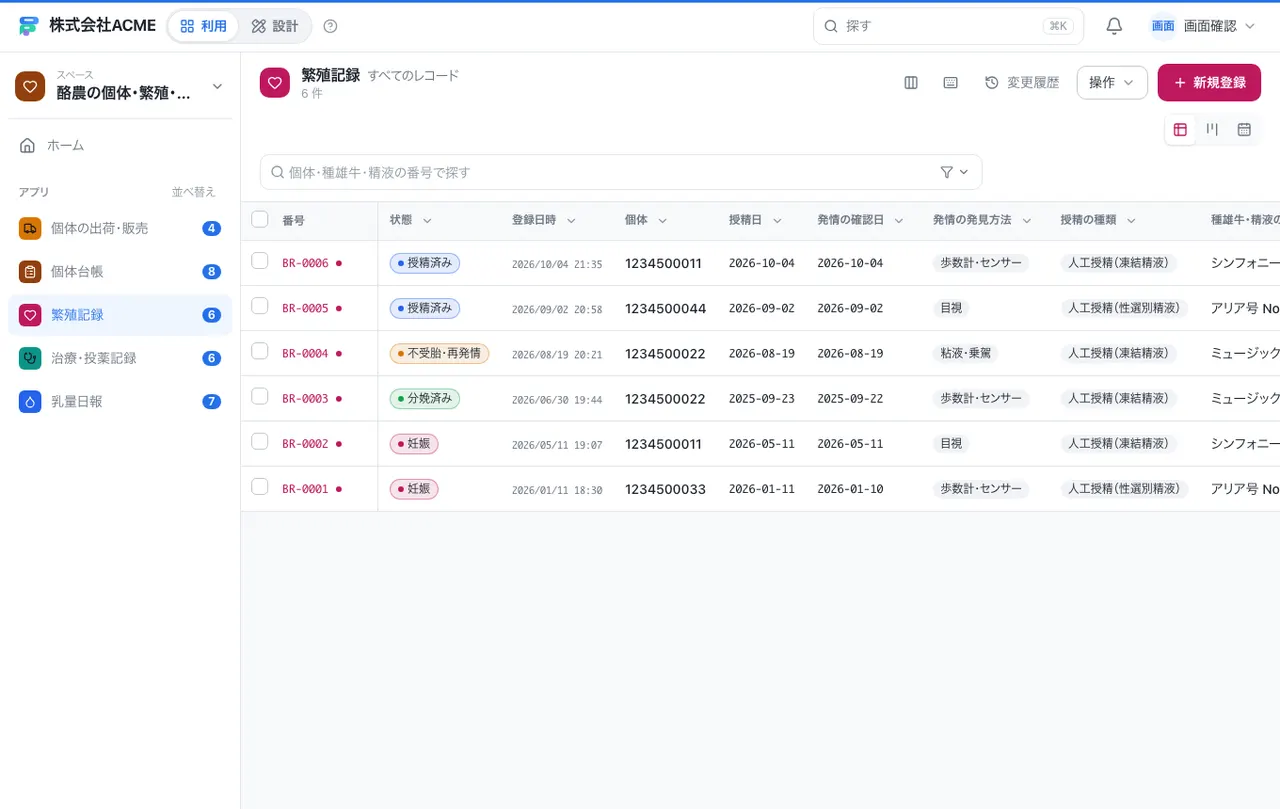Click the 個体台帳 clipboard icon

pos(30,271)
